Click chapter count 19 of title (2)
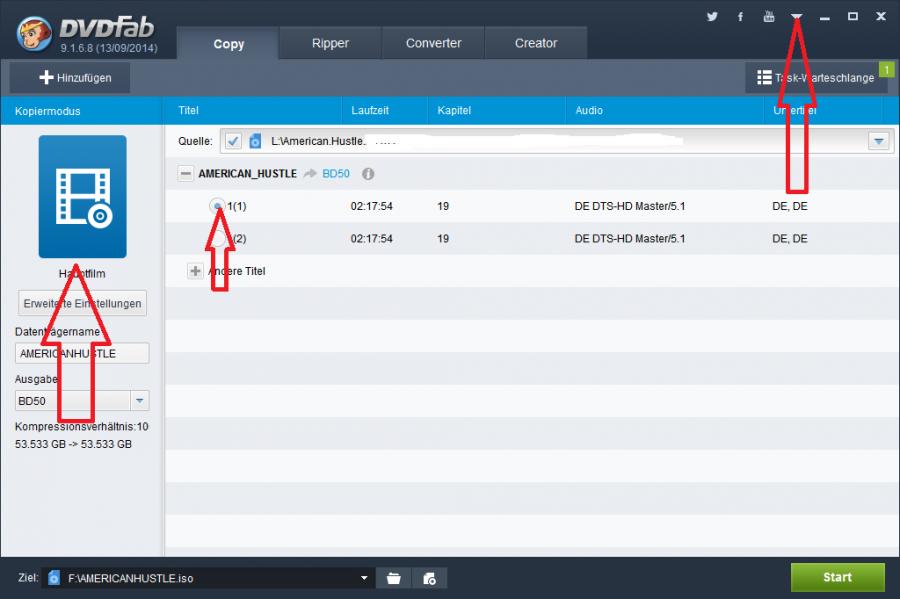Screen dimensions: 900x599 (443, 239)
